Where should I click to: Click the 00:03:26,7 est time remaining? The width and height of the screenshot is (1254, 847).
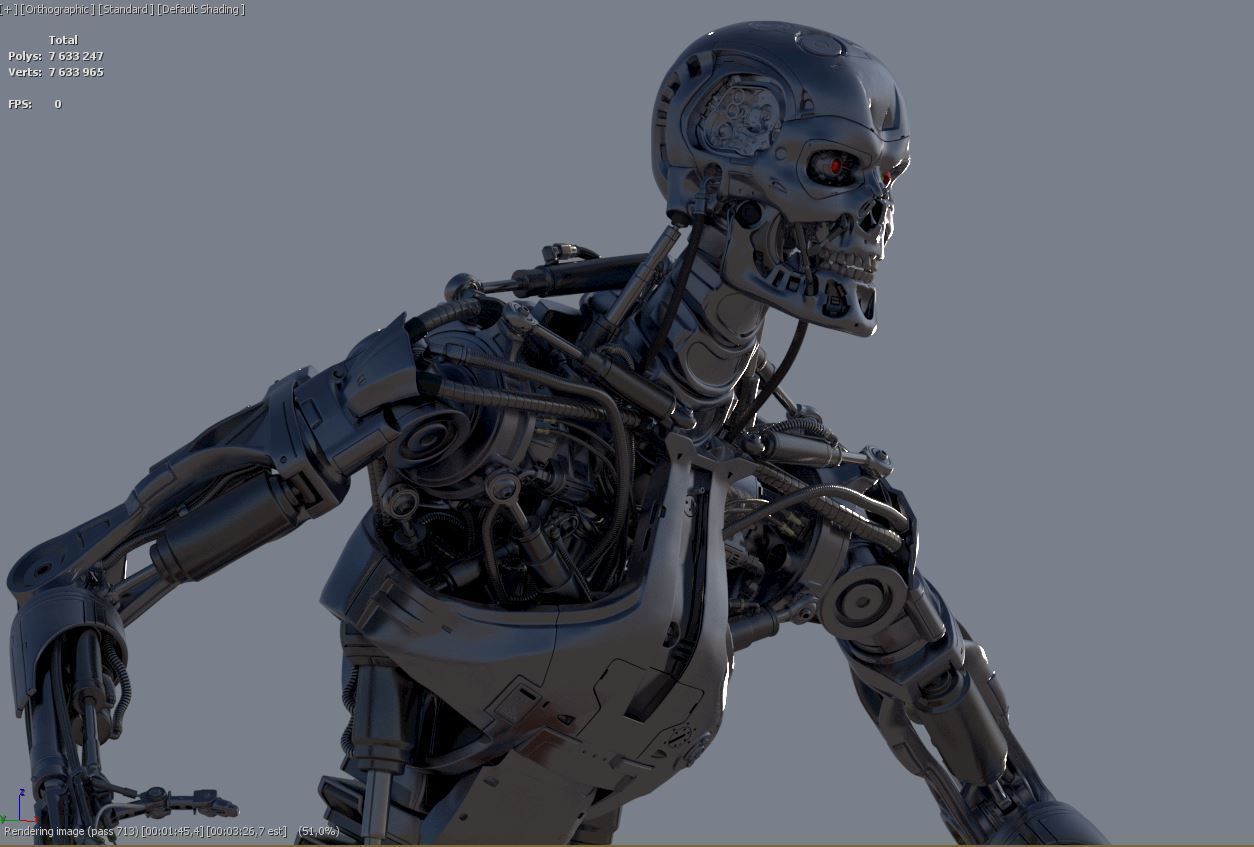[248, 831]
